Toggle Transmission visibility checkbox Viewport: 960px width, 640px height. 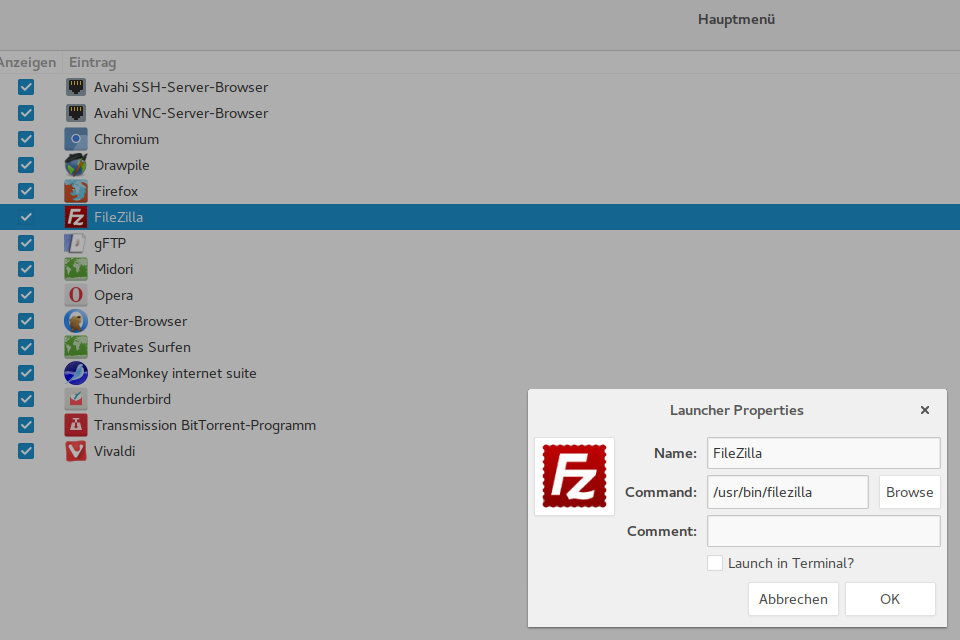tap(26, 425)
